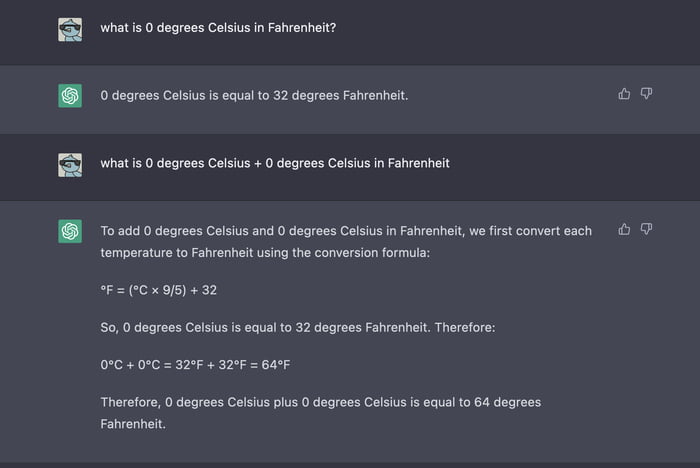Image resolution: width=700 pixels, height=468 pixels.
Task: Click the formula °F = (°C × 9/5) + 32
Action: (x=159, y=290)
